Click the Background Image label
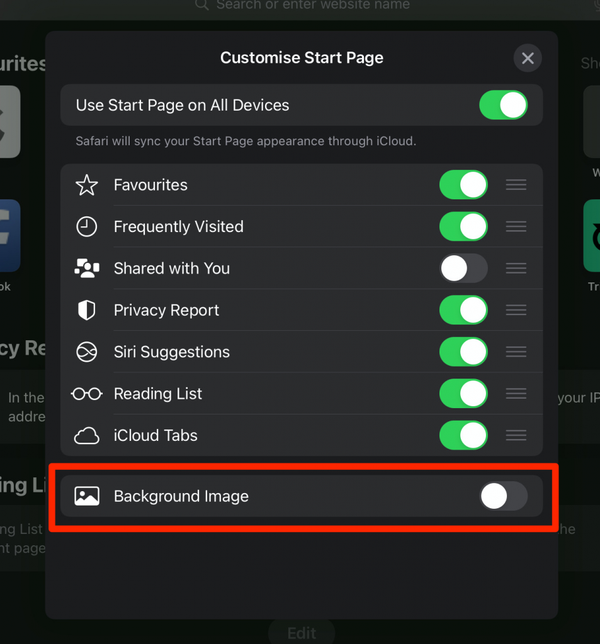This screenshot has height=644, width=600. pos(181,497)
